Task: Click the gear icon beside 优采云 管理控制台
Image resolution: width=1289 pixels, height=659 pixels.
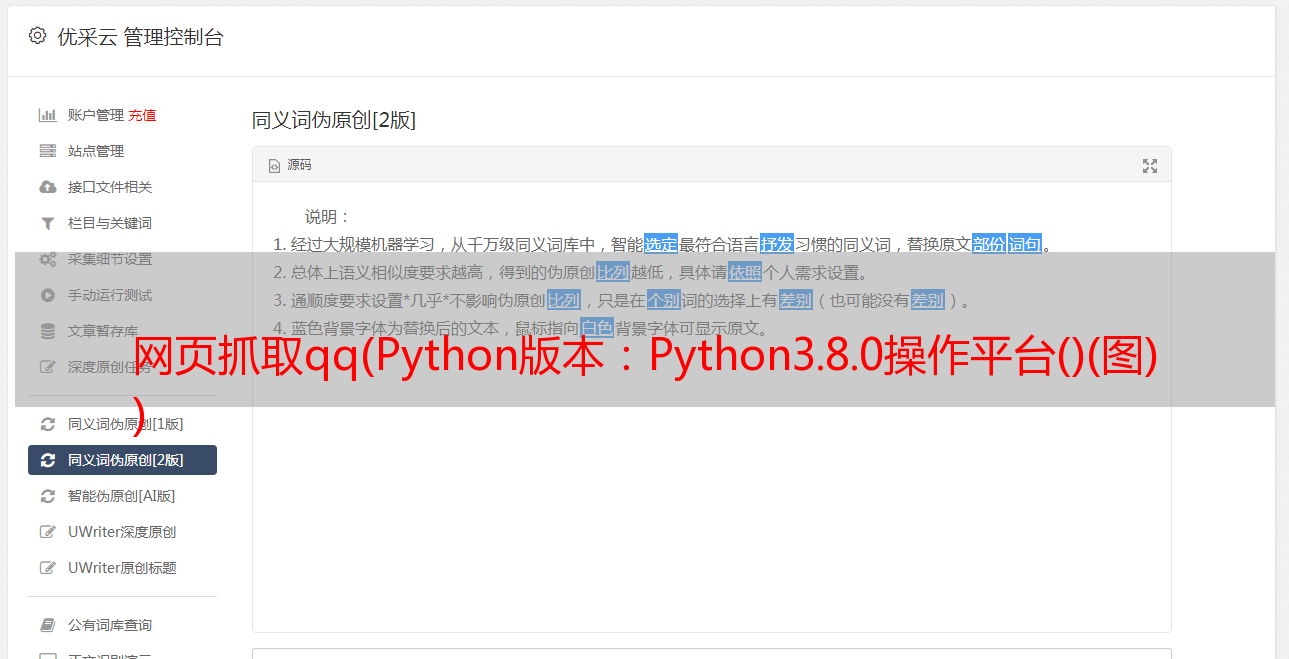Action: [37, 36]
